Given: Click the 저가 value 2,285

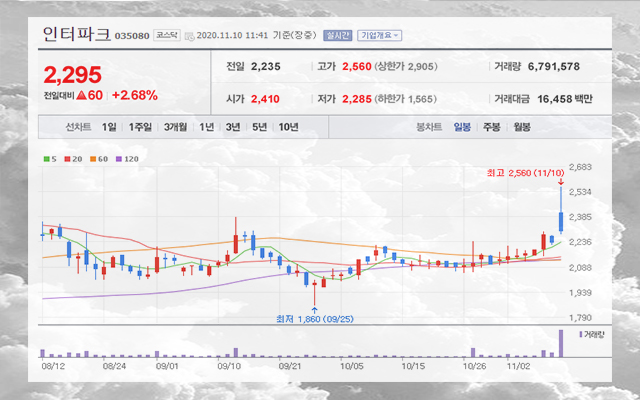Looking at the screenshot, I should pyautogui.click(x=357, y=99).
